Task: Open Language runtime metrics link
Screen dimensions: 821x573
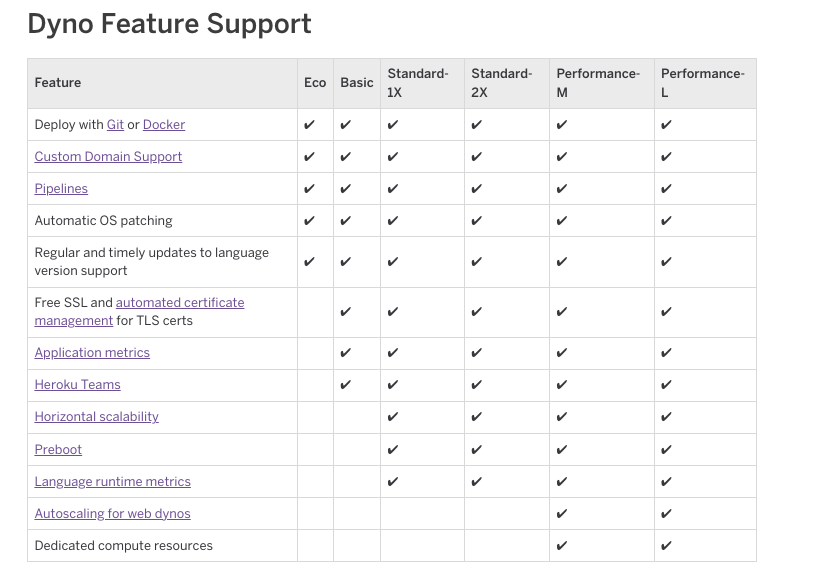Action: pos(113,481)
